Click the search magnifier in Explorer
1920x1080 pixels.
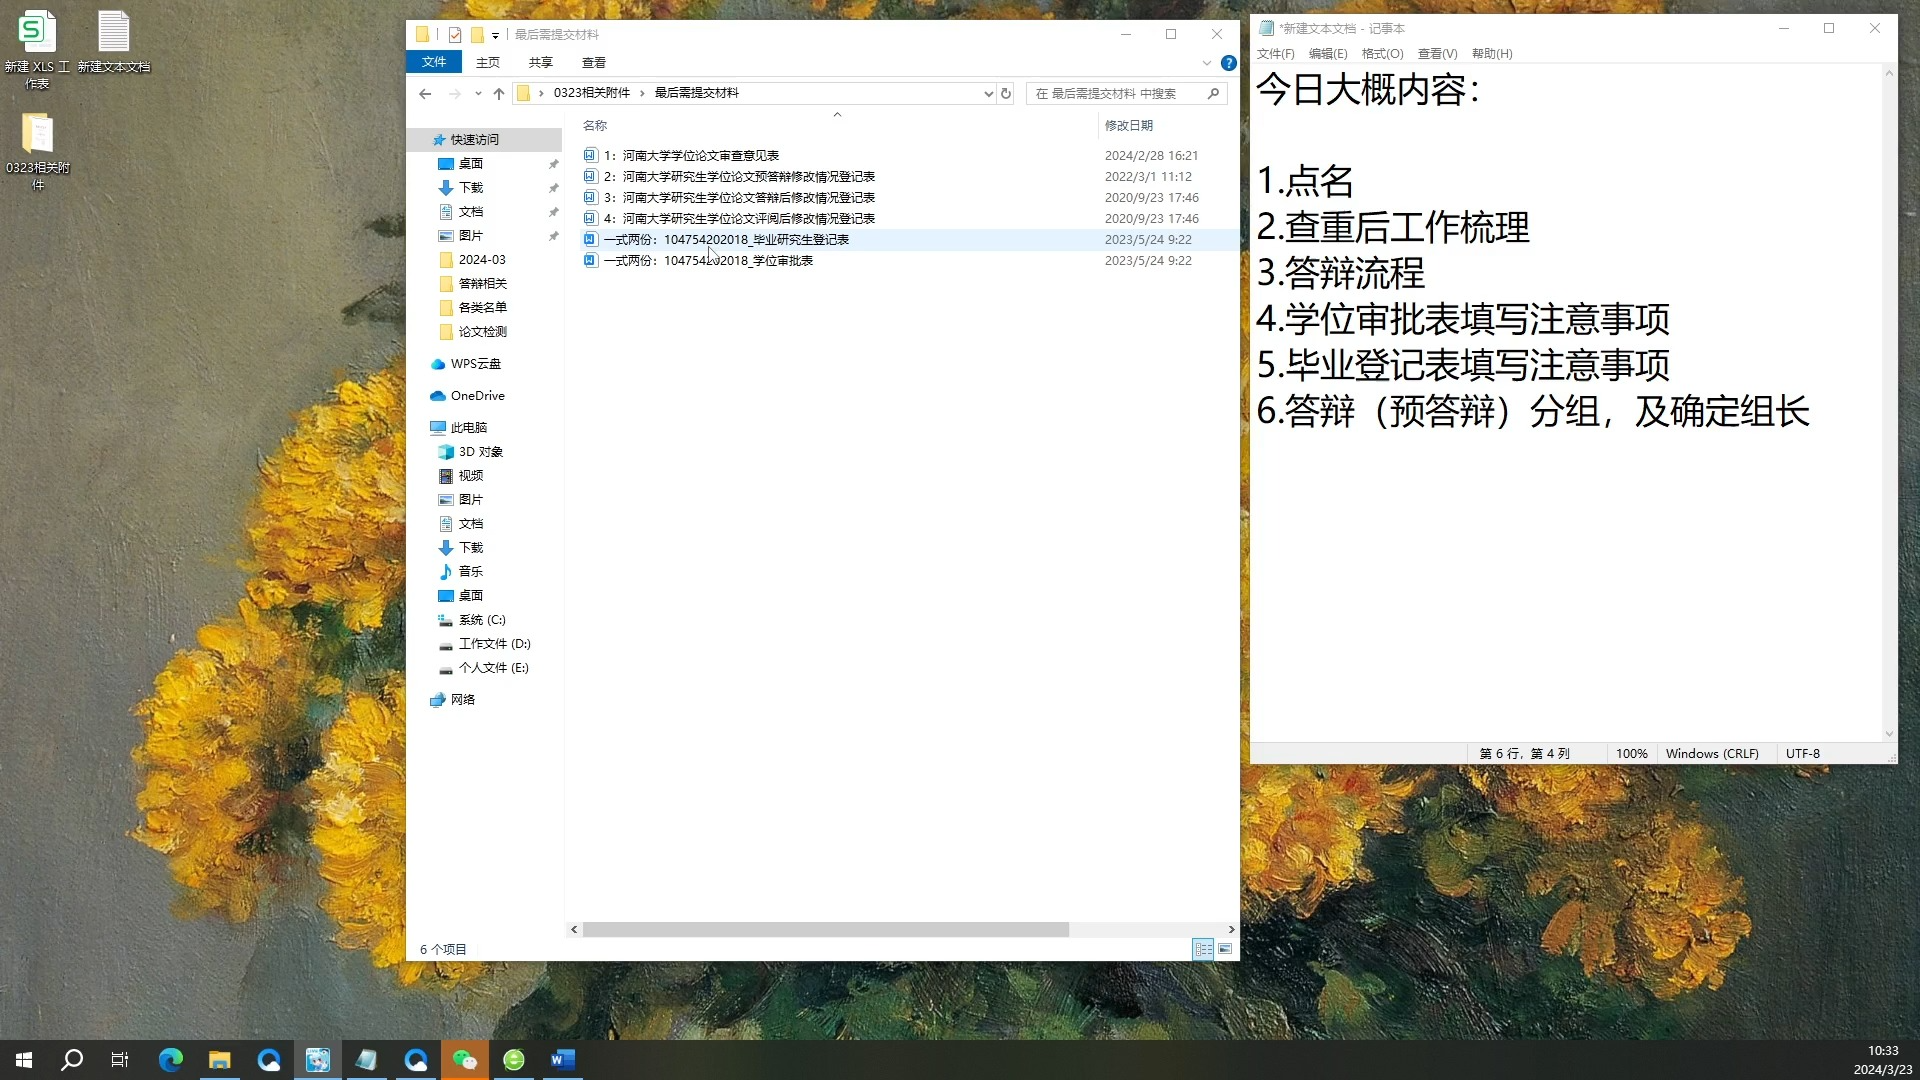pos(1213,93)
